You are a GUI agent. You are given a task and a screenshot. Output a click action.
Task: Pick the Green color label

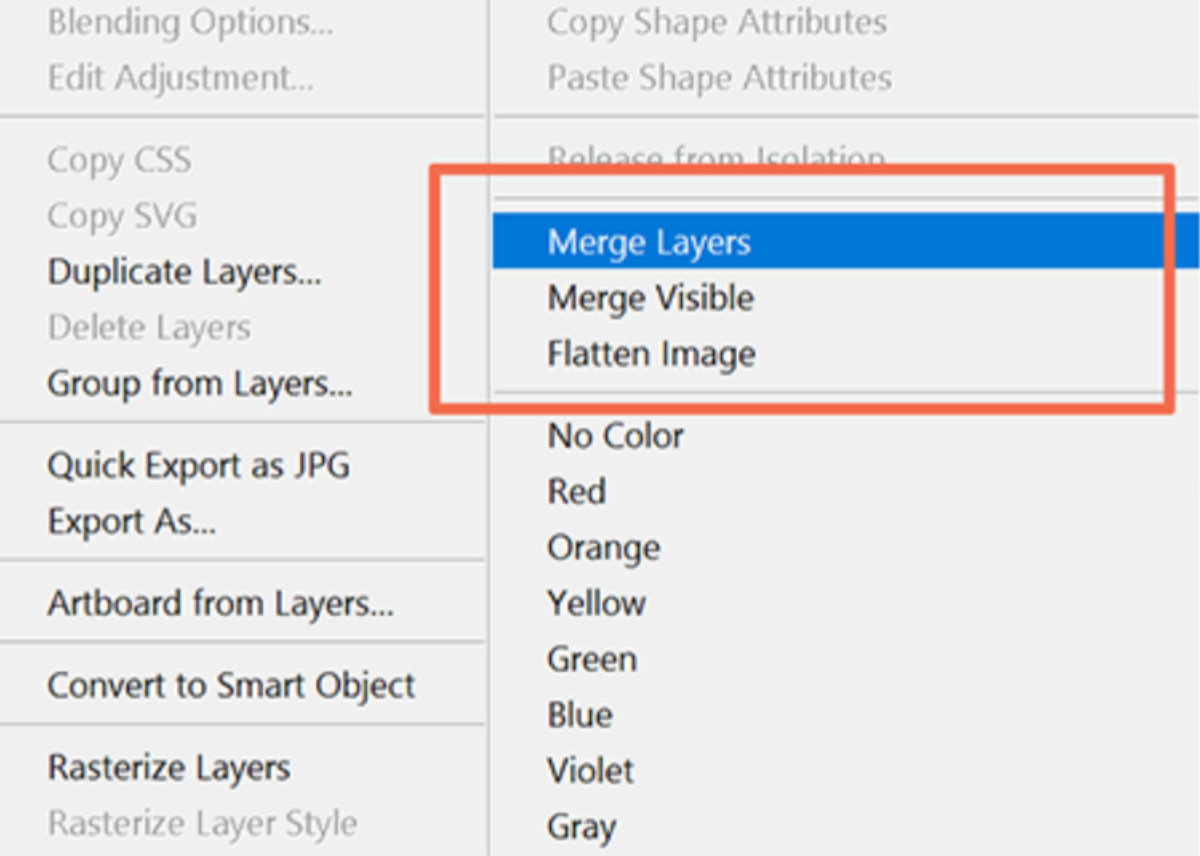(591, 659)
